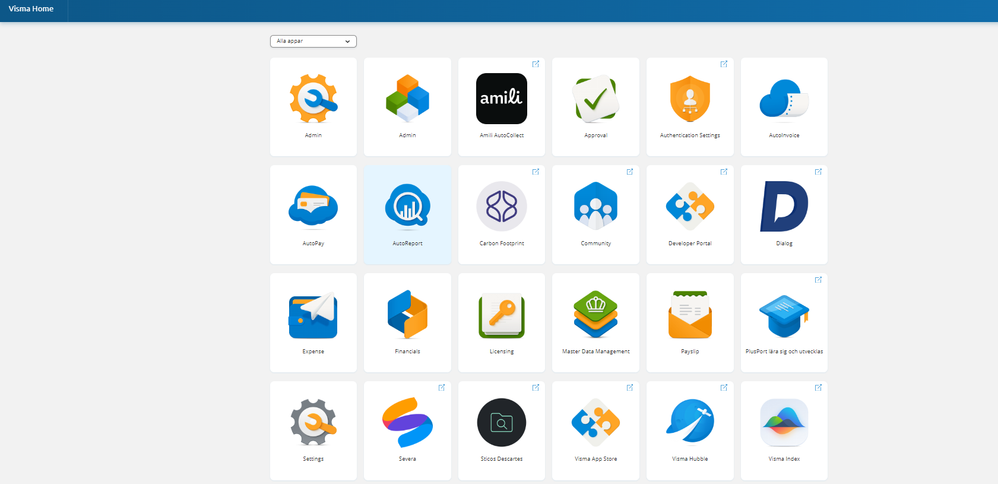Screen dimensions: 998x484
Task: Open the Financials blue orange icon
Action: pyautogui.click(x=407, y=315)
